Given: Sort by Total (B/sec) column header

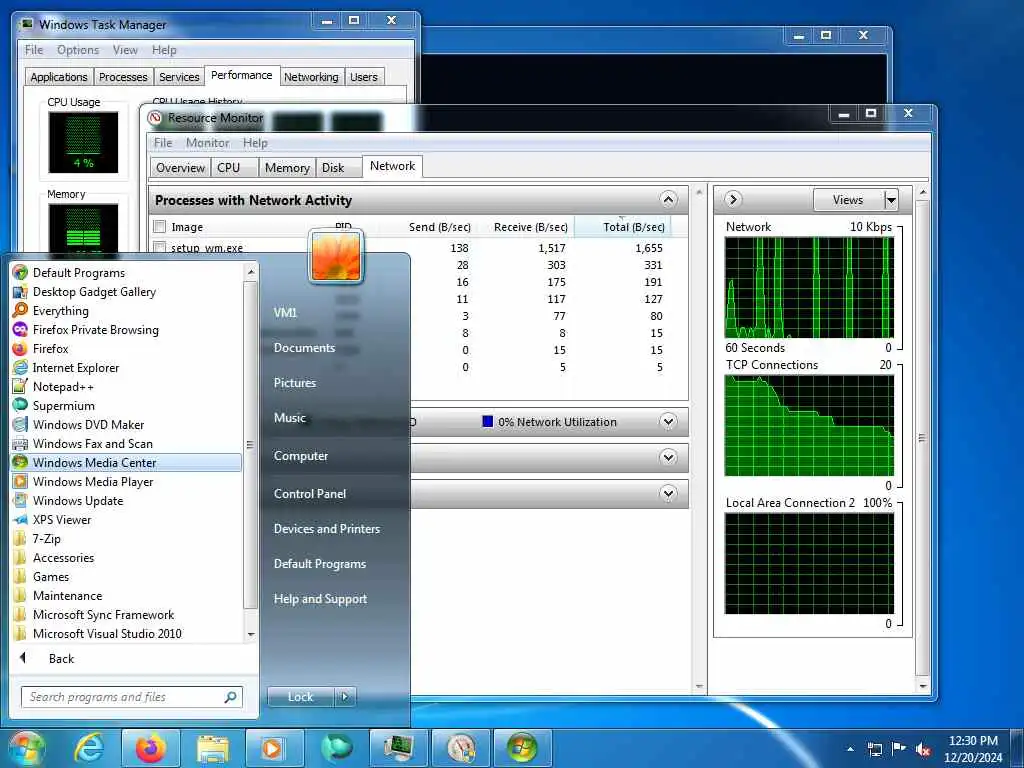Looking at the screenshot, I should pyautogui.click(x=624, y=227).
